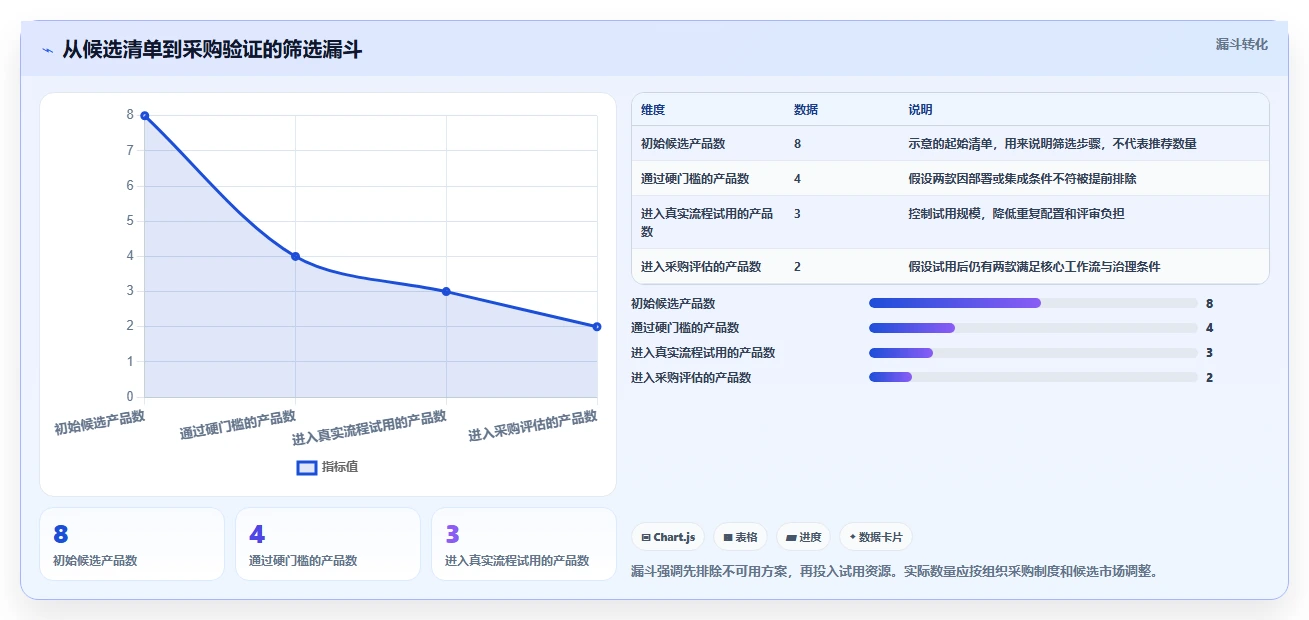
Task: Click table value 3 in 数据 column
Action: point(797,214)
